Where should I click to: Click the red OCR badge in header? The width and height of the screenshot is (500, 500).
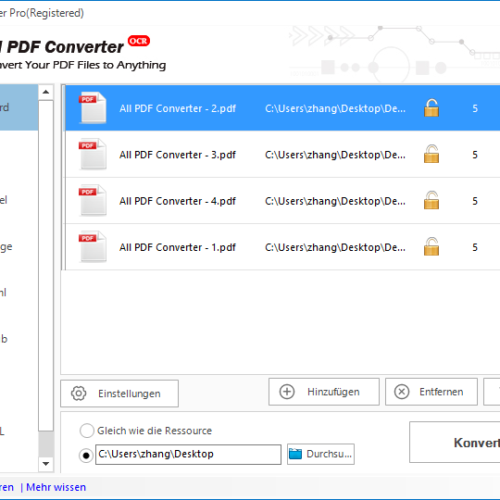pyautogui.click(x=139, y=41)
